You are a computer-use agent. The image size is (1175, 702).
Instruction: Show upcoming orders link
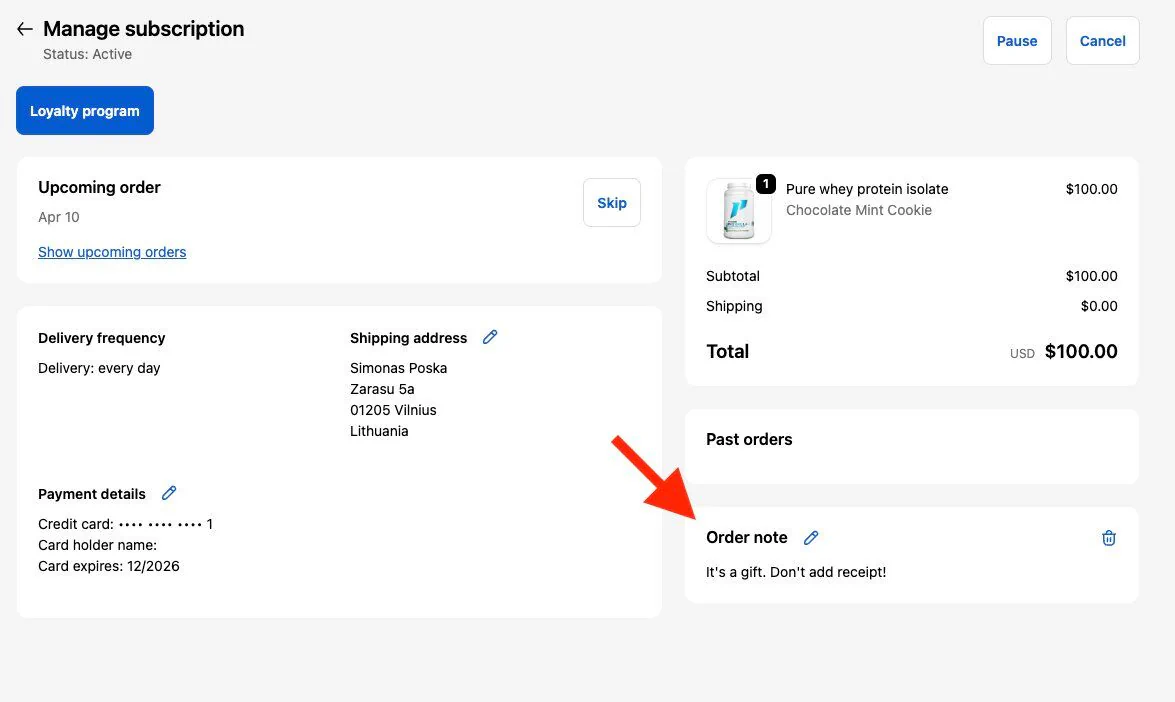pyautogui.click(x=112, y=252)
